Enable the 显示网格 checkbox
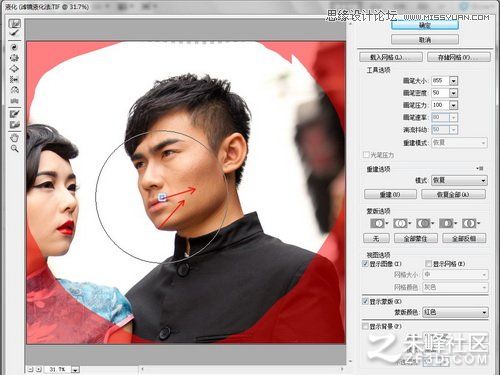500x375 pixels. (x=428, y=264)
